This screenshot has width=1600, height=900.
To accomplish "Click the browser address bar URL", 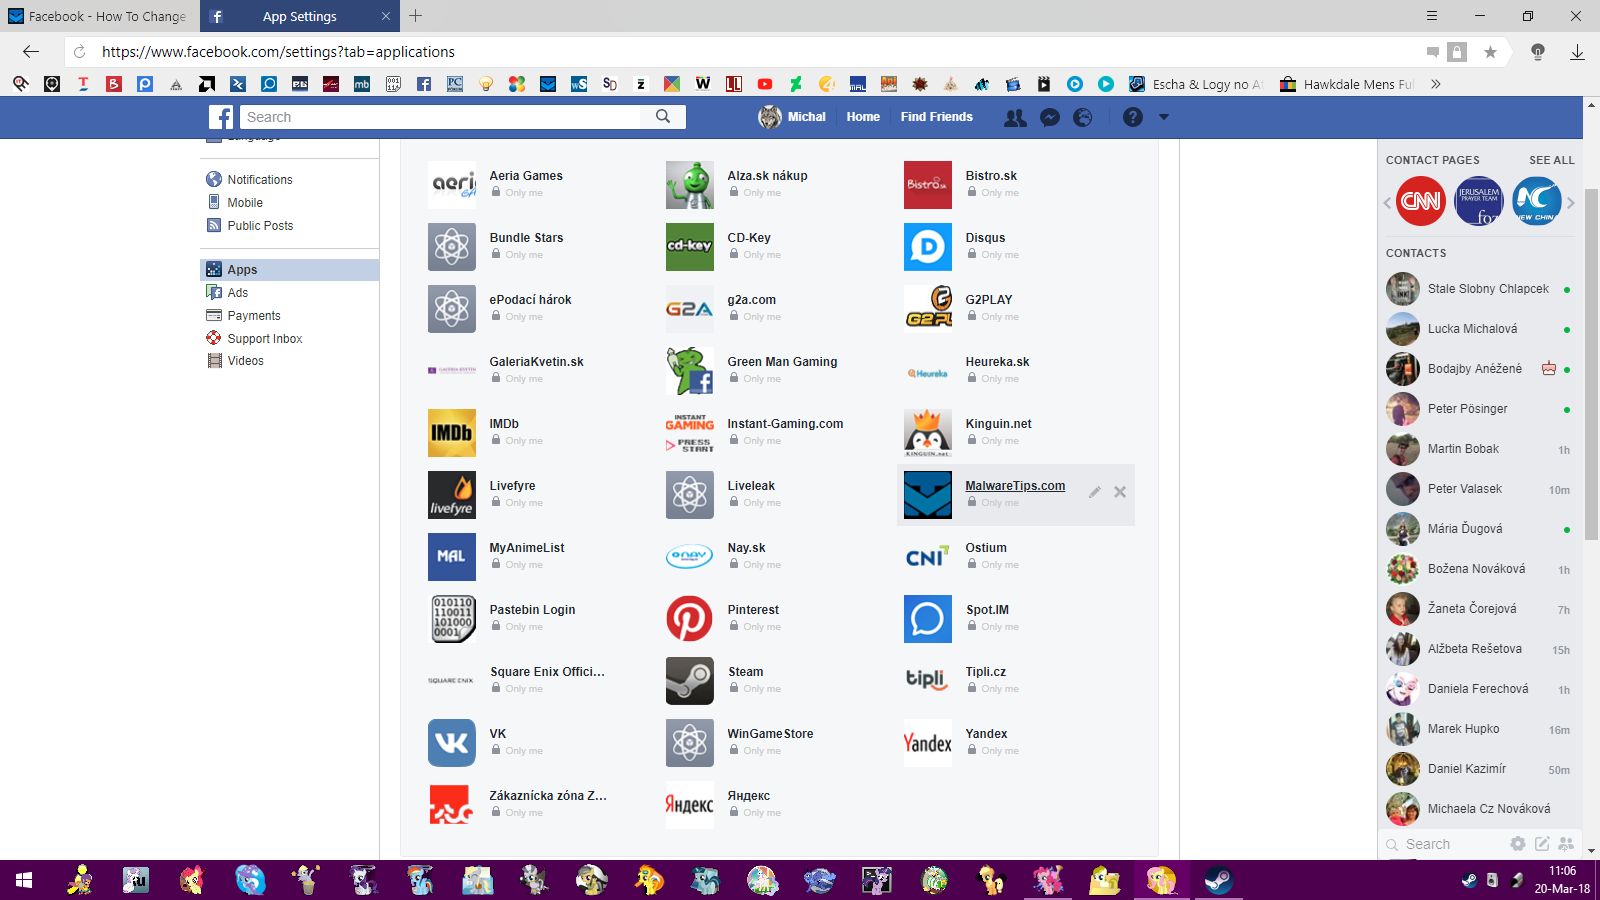I will tap(278, 52).
